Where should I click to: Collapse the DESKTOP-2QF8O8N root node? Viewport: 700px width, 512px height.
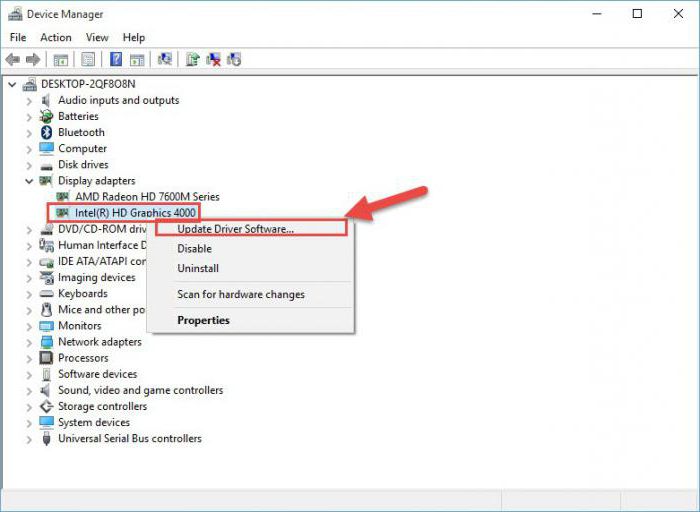12,84
